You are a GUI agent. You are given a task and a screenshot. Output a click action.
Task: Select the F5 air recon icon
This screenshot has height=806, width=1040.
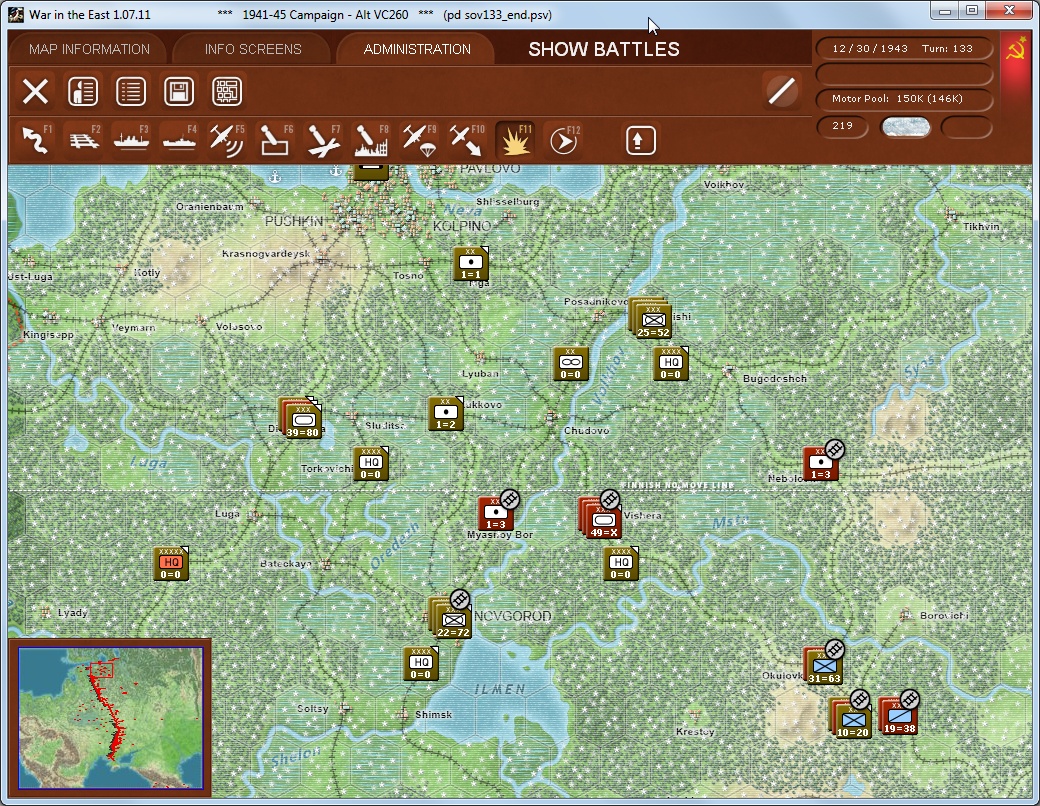226,140
